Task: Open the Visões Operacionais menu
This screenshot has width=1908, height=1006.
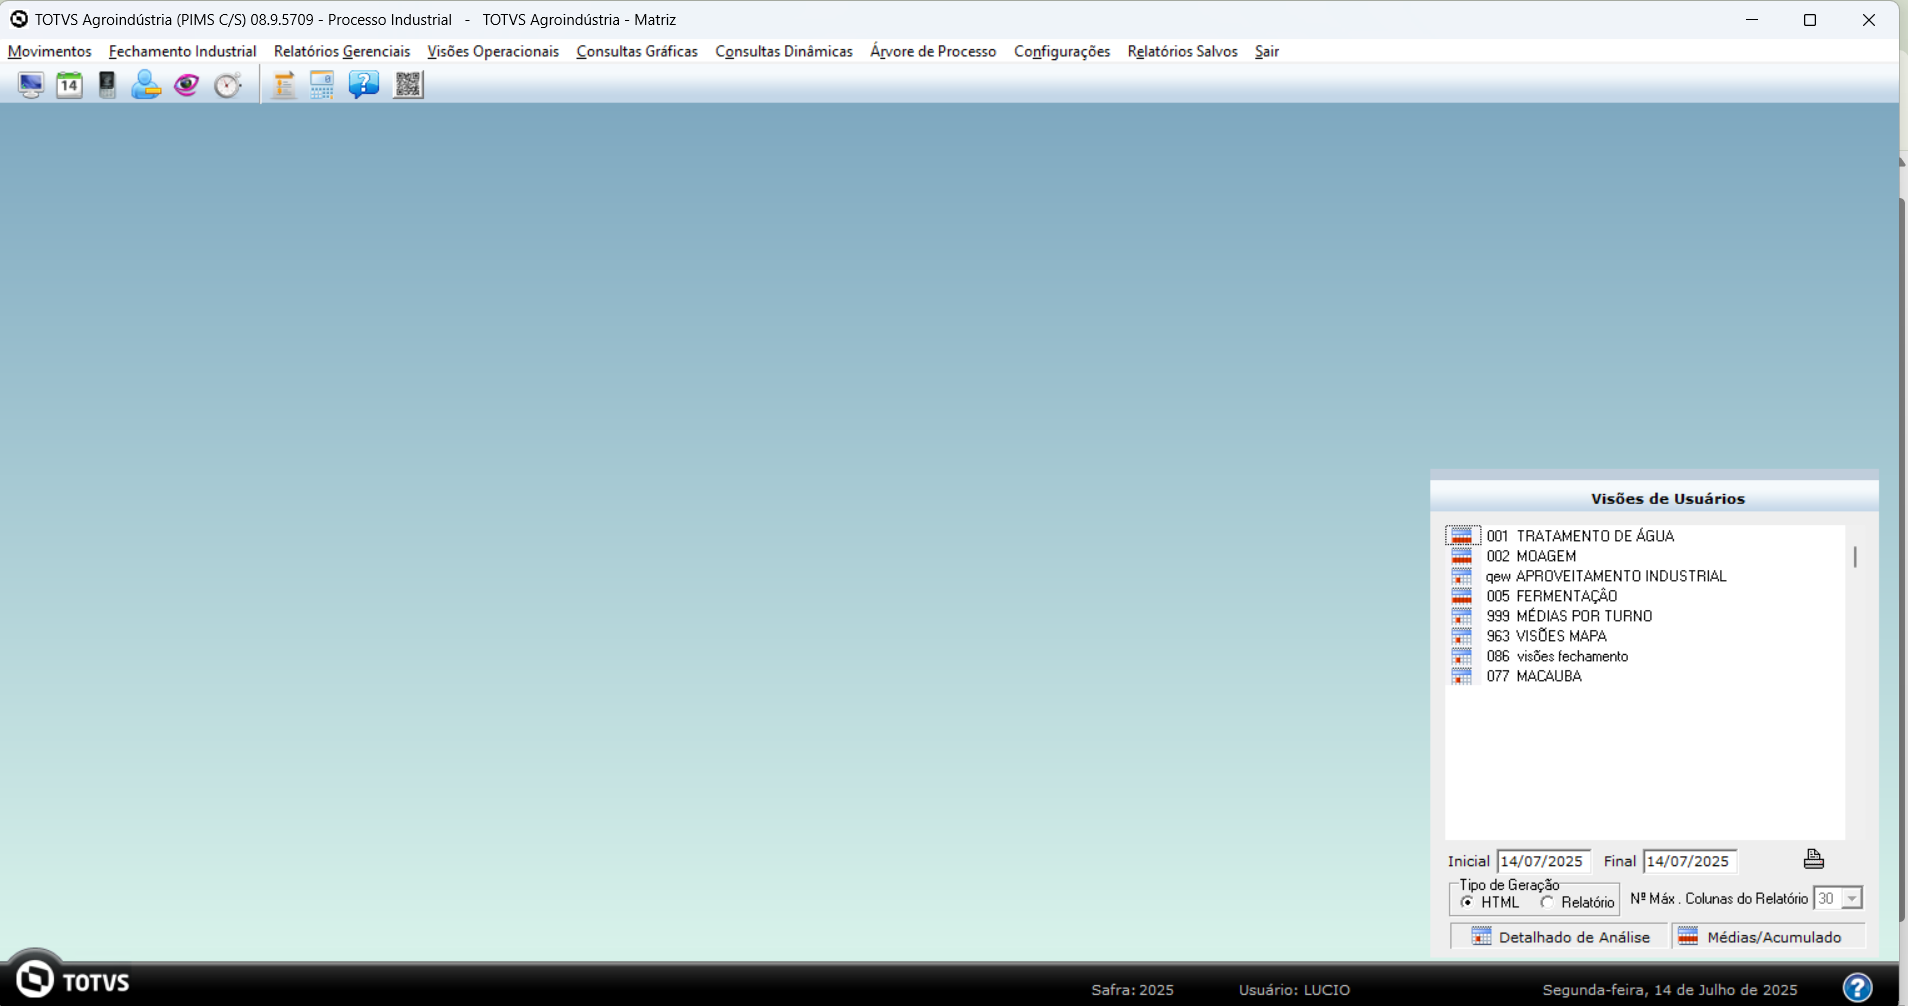Action: tap(493, 51)
